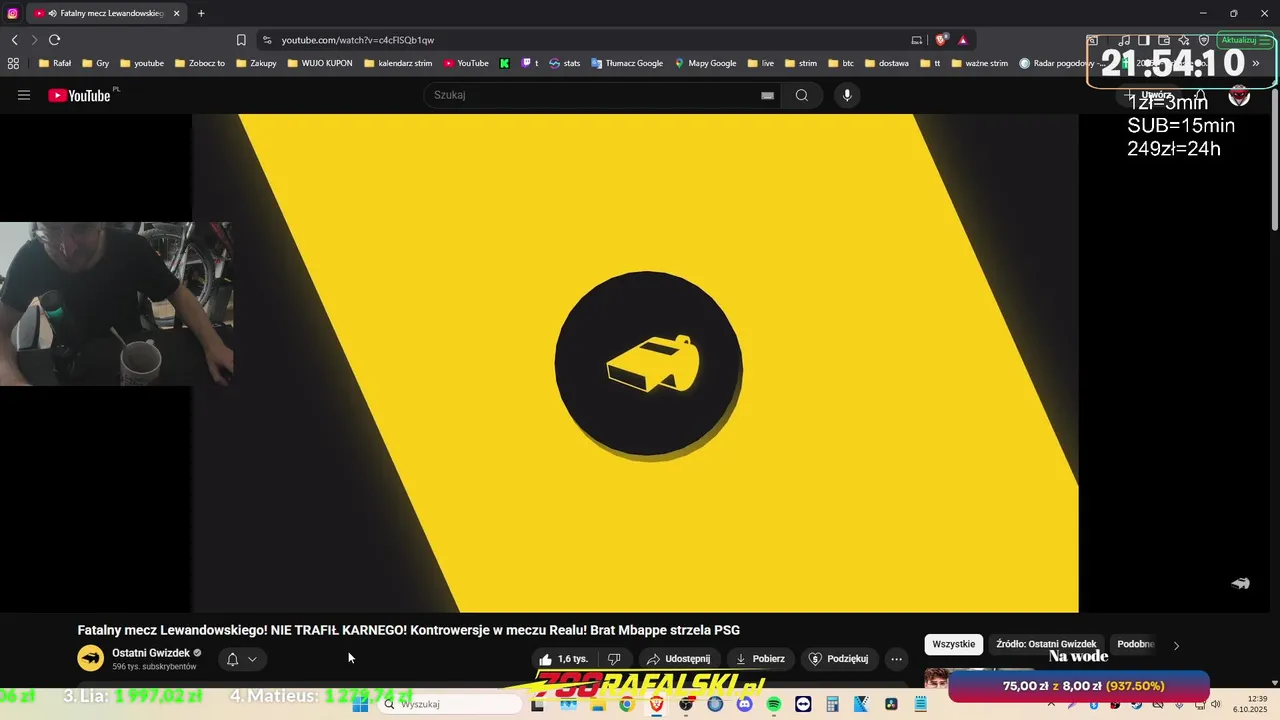Show more filter chips with right arrow
Screen dimensions: 1280x720
(1176, 645)
